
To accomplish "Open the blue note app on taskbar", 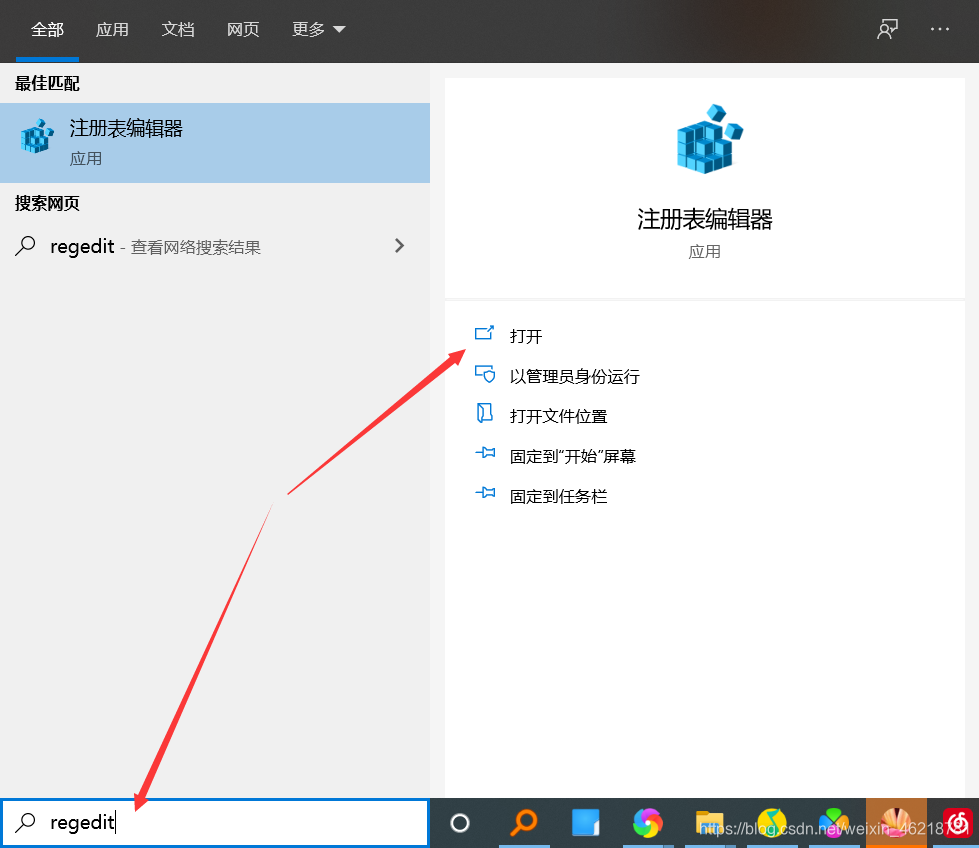I will (586, 822).
